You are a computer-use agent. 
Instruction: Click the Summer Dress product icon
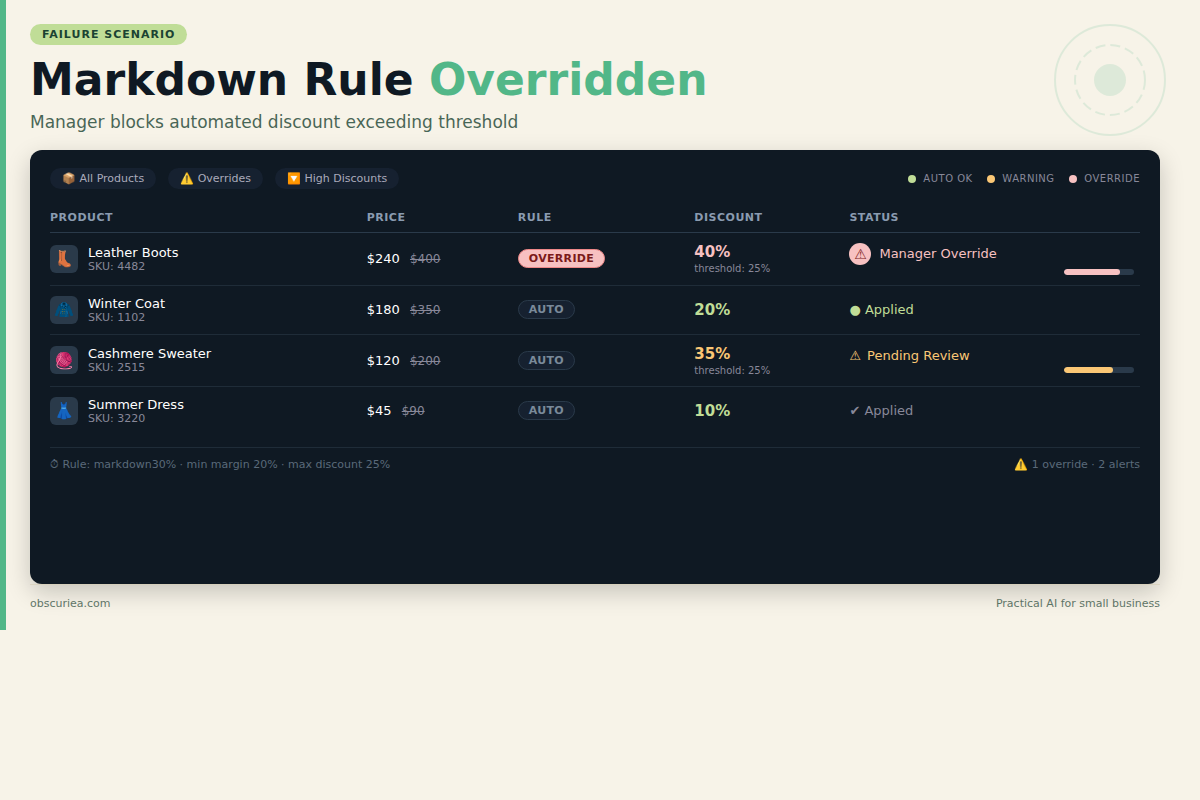click(64, 411)
